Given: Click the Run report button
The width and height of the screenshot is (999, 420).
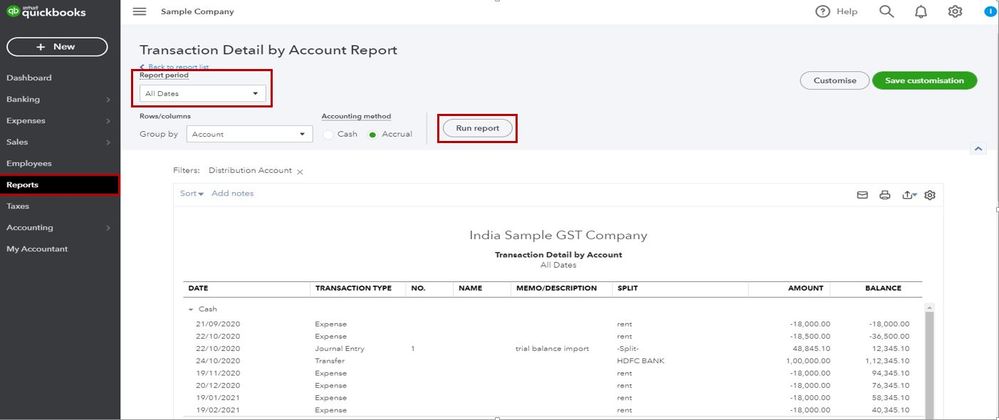Looking at the screenshot, I should tap(477, 128).
